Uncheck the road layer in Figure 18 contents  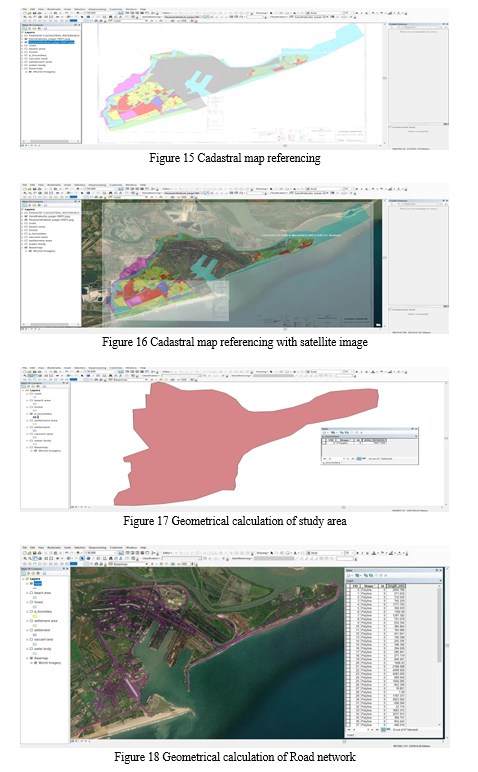(x=31, y=583)
